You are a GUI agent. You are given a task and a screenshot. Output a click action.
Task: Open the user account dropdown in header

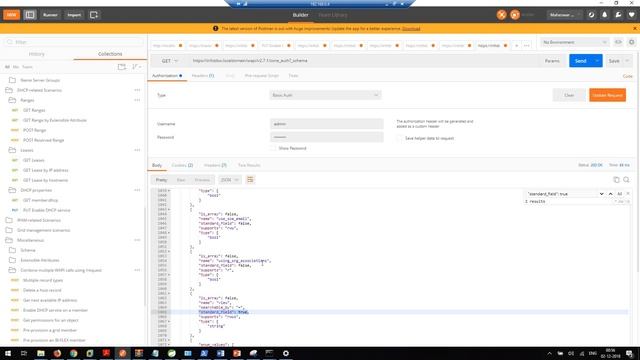pos(564,15)
